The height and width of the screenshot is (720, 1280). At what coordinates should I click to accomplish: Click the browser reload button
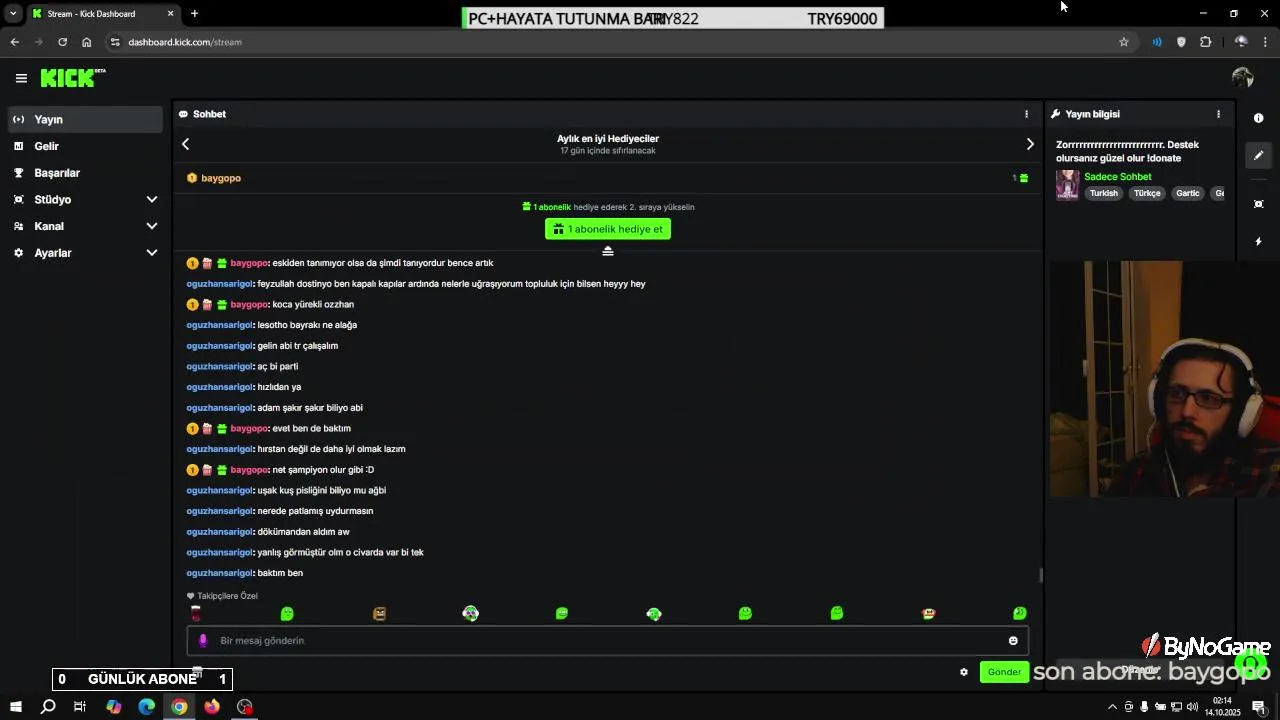click(x=62, y=42)
